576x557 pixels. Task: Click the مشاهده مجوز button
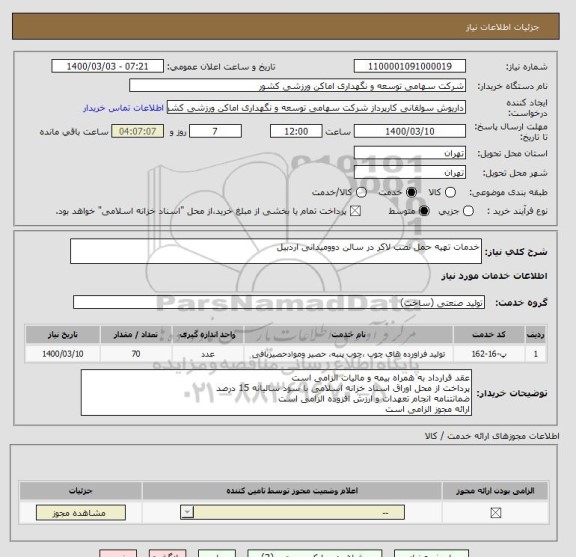[81, 513]
